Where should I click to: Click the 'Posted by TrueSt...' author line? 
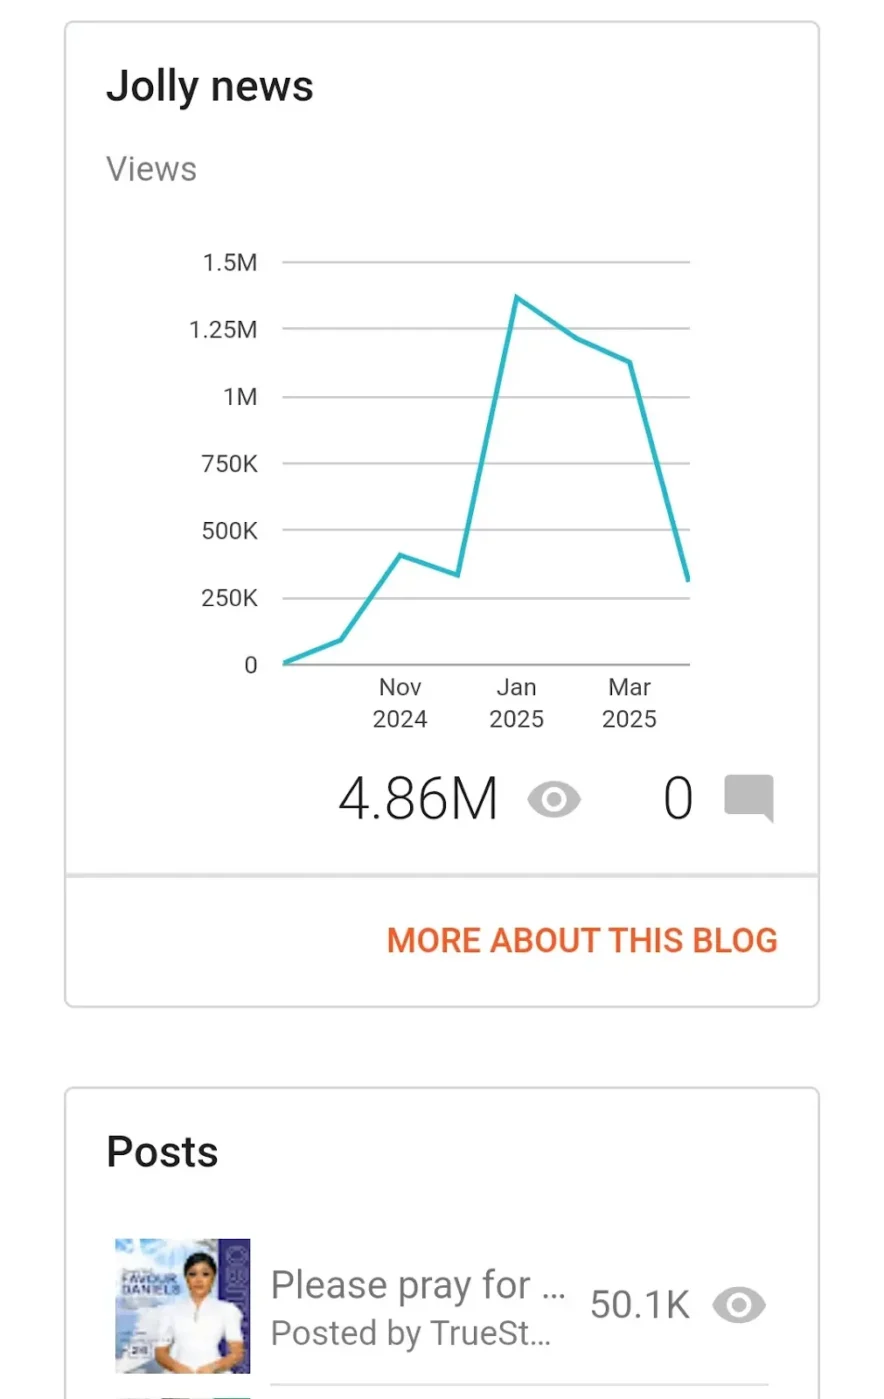pyautogui.click(x=411, y=1333)
